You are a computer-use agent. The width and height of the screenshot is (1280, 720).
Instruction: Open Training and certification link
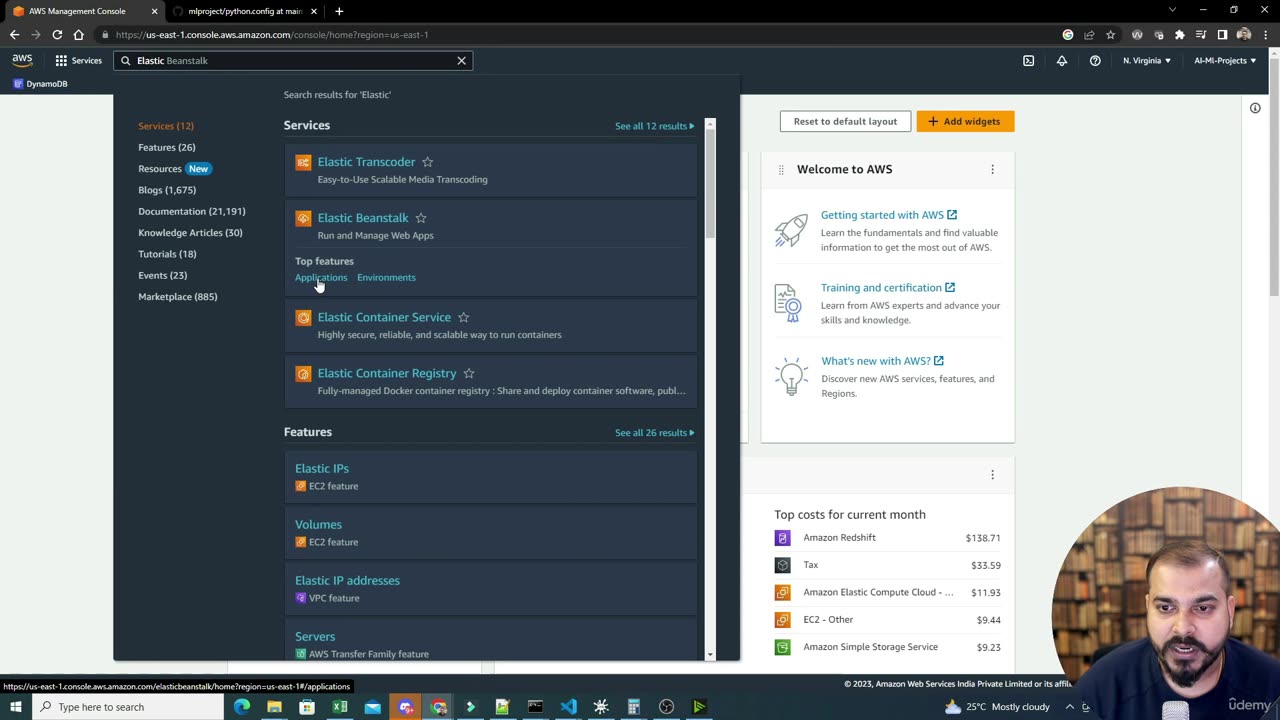[x=887, y=288]
